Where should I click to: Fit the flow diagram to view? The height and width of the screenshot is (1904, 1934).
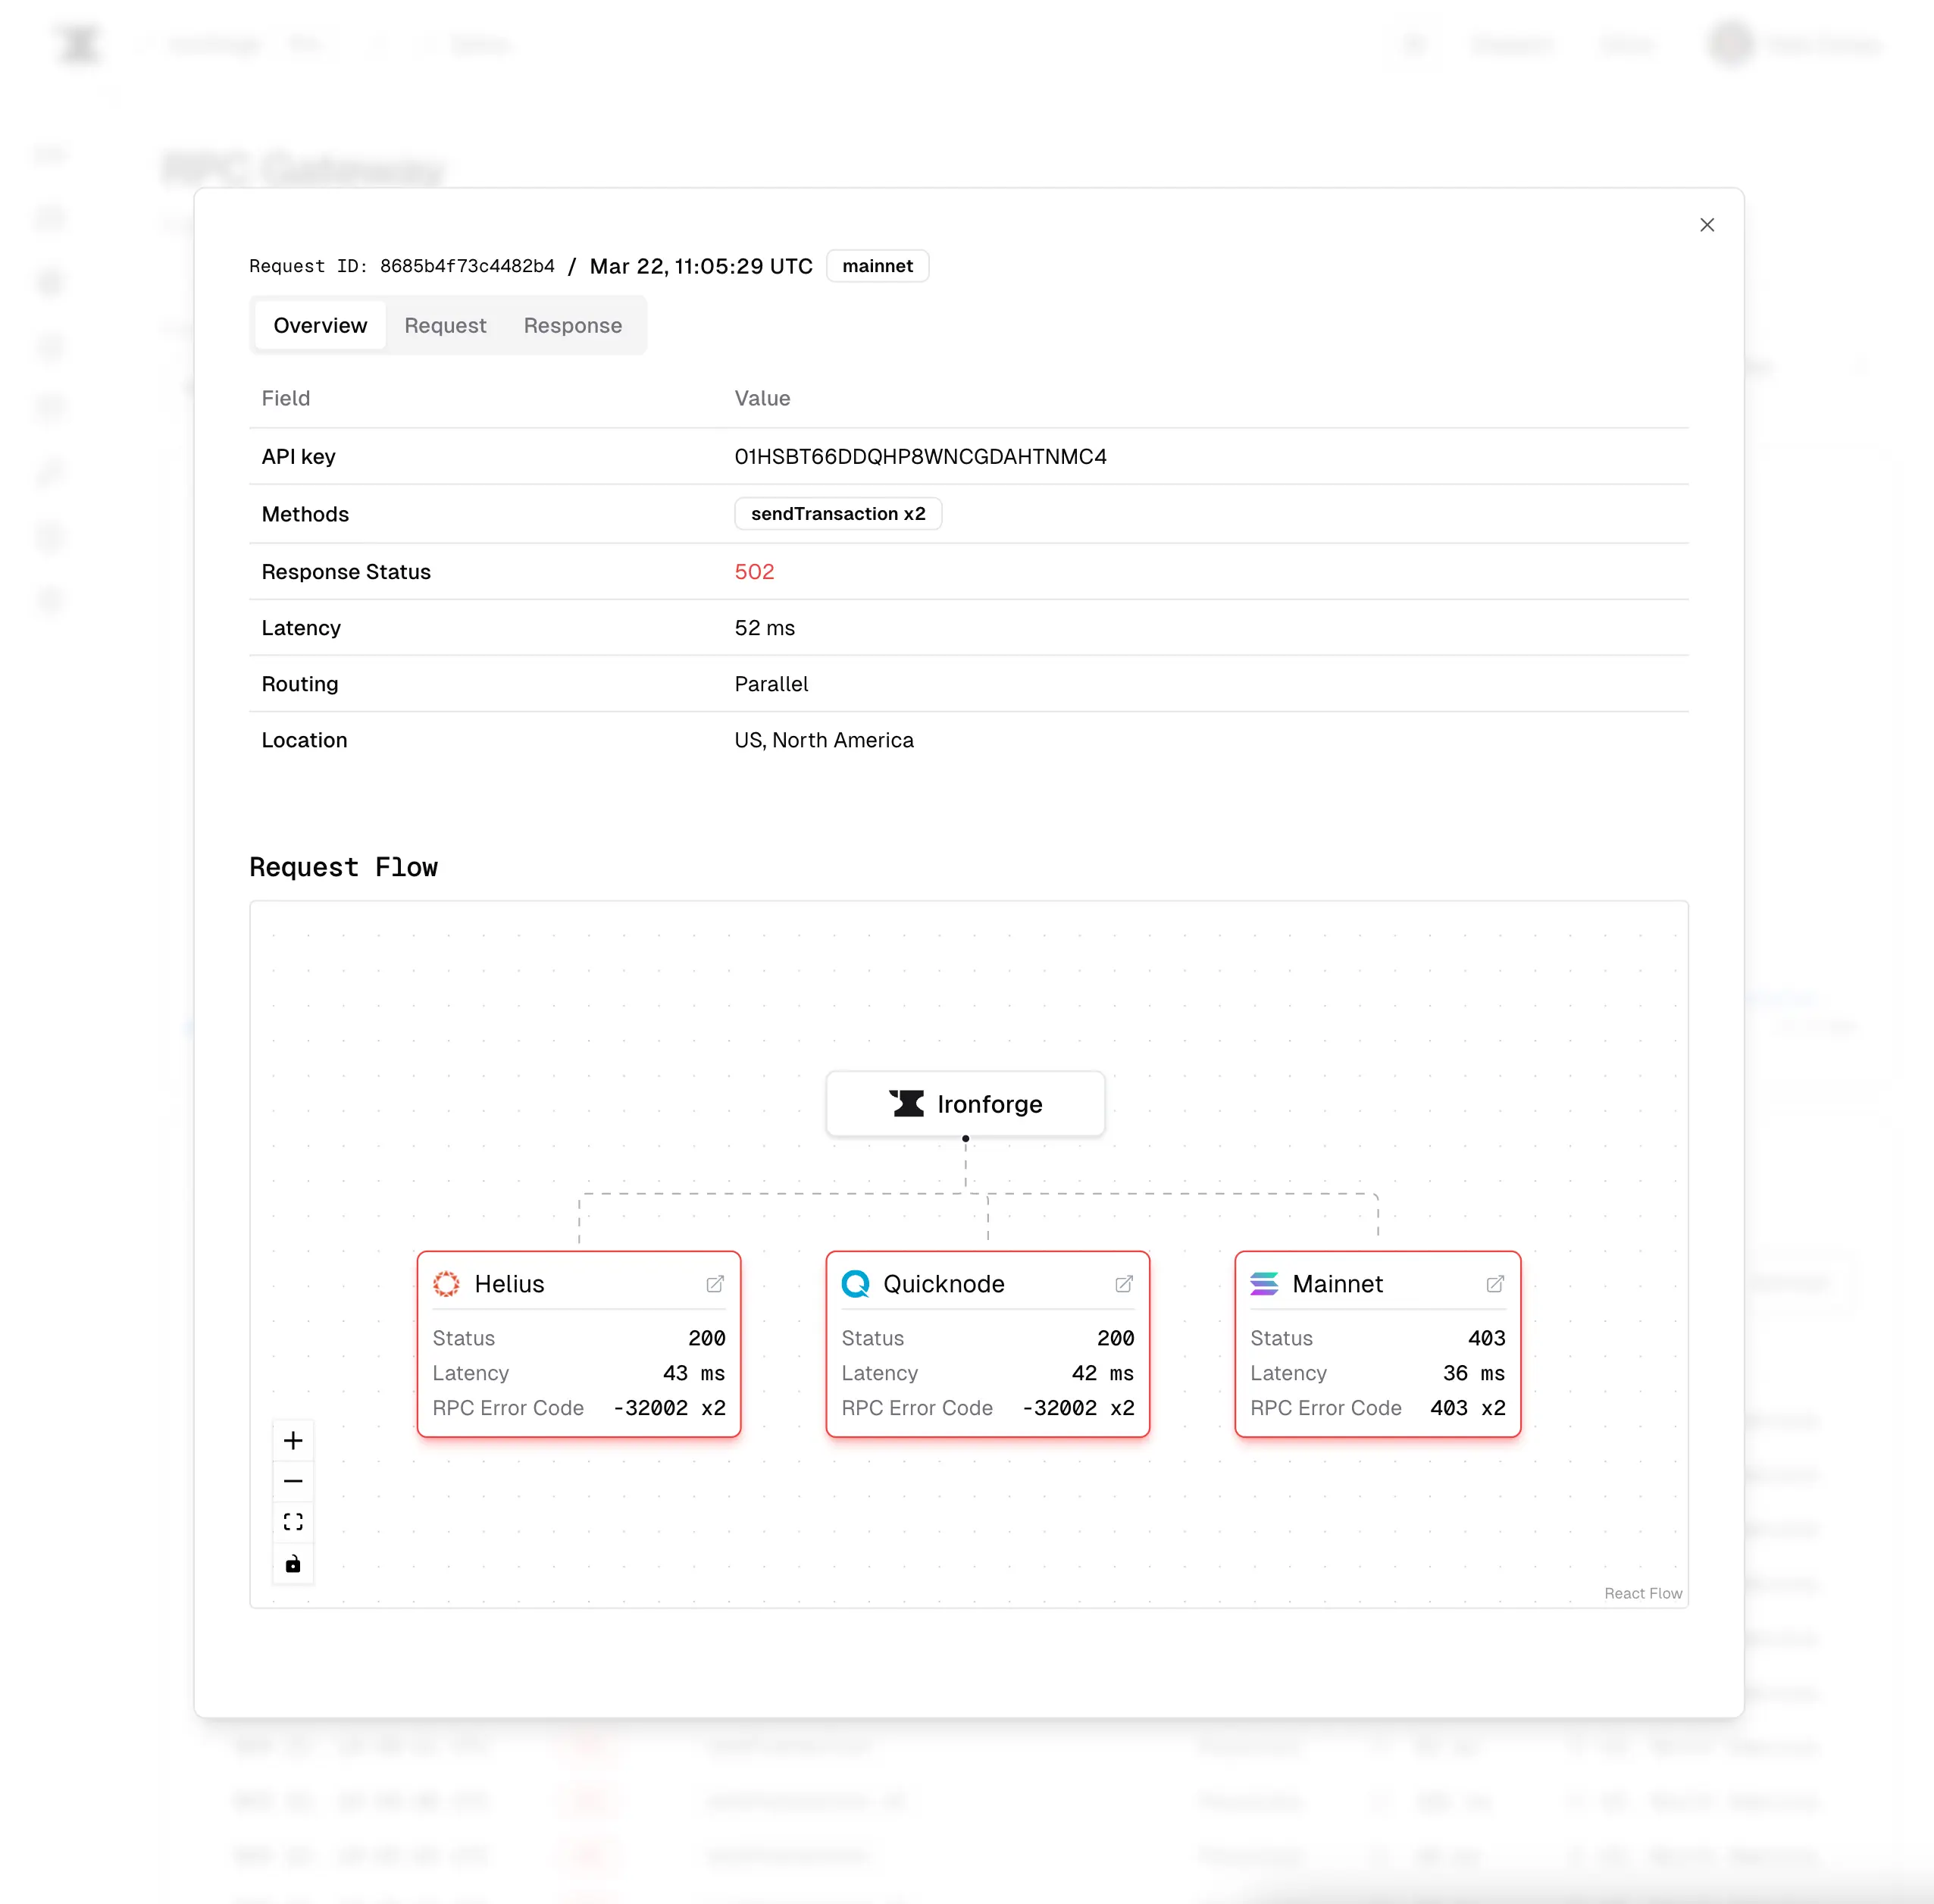(293, 1522)
